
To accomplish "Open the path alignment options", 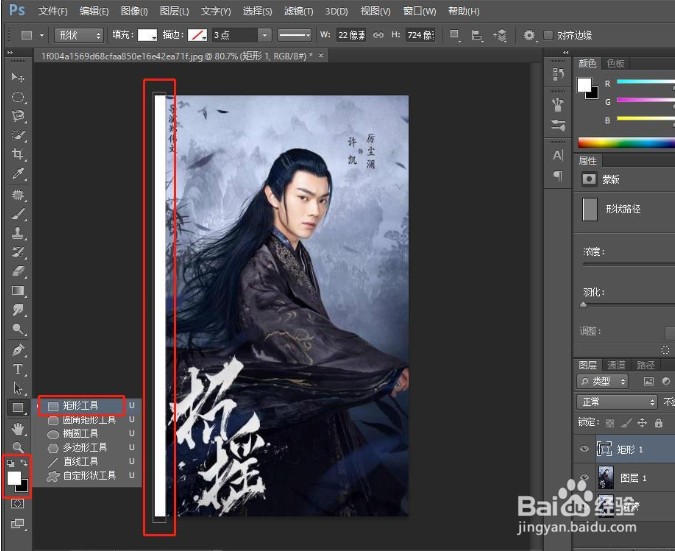I will coord(477,35).
